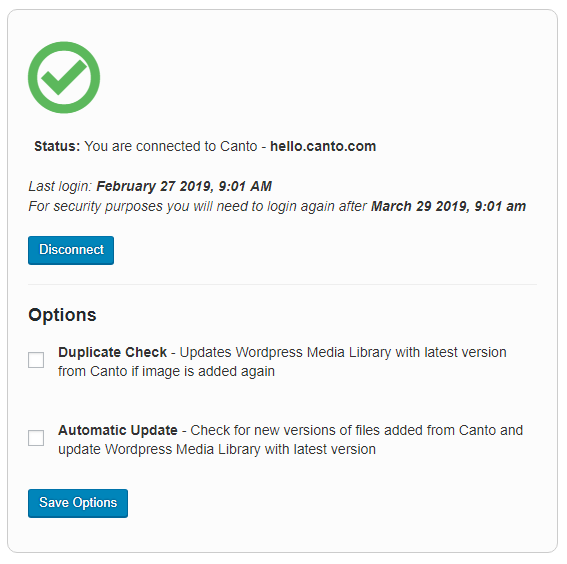567x564 pixels.
Task: Click 'Updates Wordpress Media Library with latest version' text
Action: pyautogui.click(x=343, y=352)
